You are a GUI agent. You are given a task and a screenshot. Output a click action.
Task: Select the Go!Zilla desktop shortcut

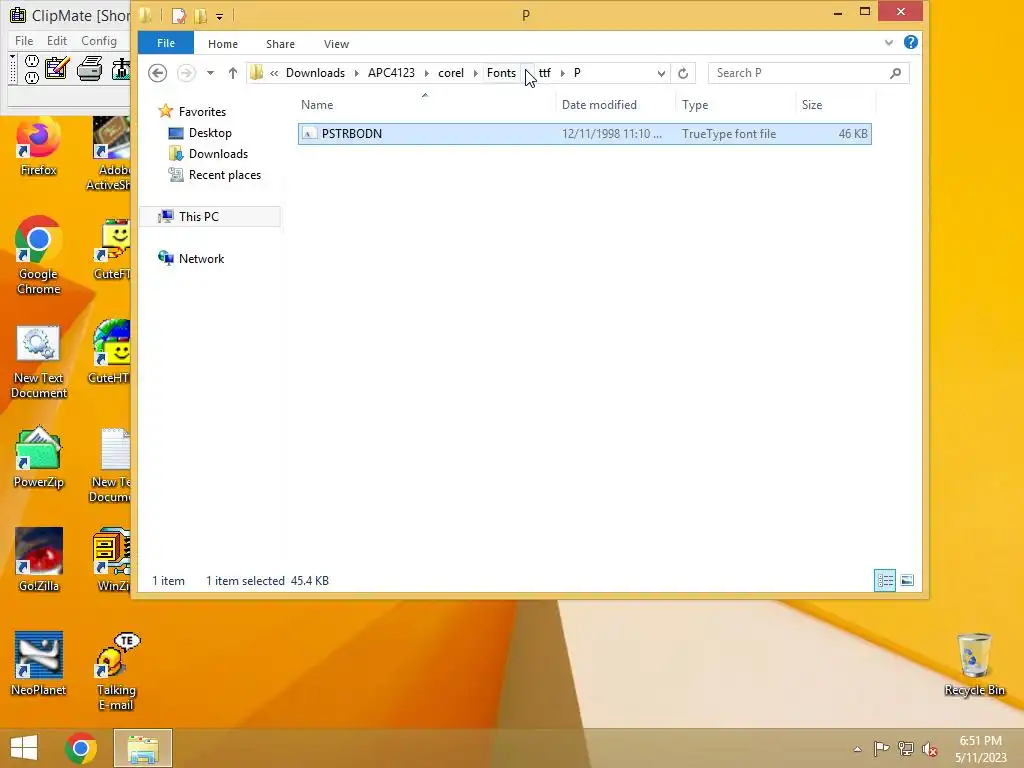pyautogui.click(x=39, y=560)
